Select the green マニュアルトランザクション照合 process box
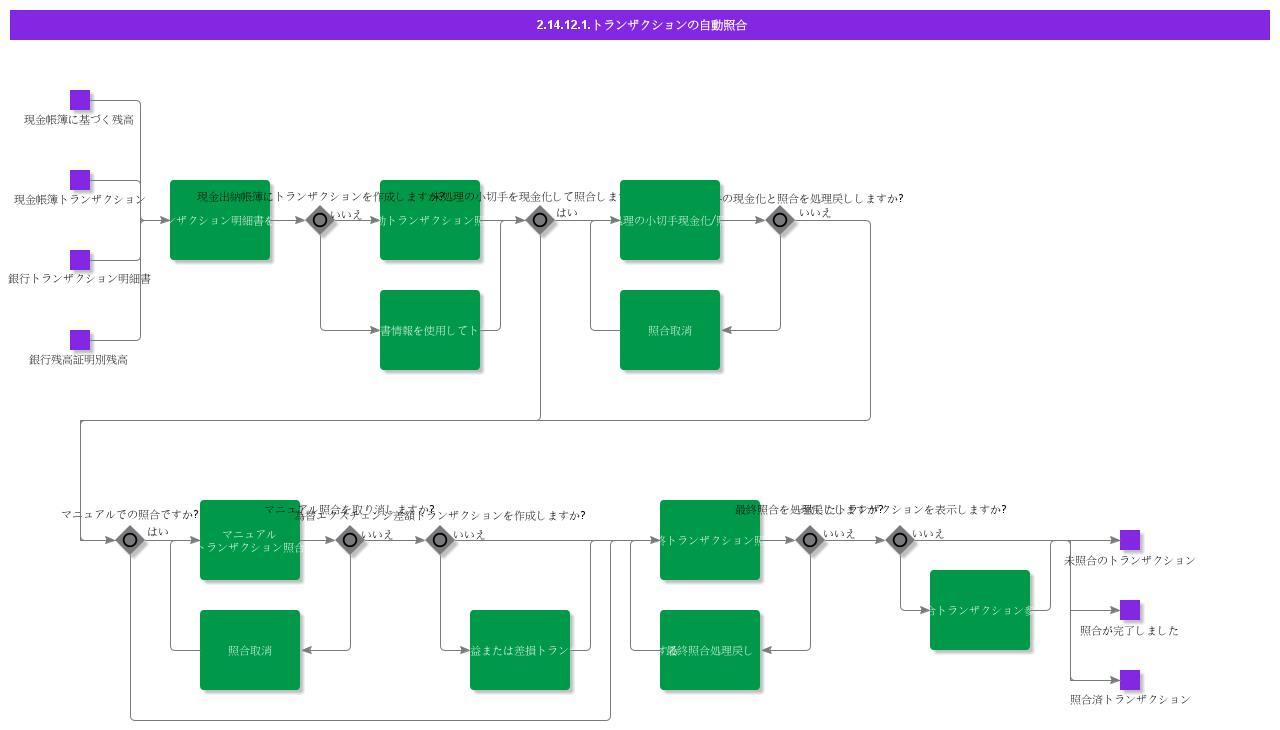The image size is (1280, 730). tap(250, 540)
